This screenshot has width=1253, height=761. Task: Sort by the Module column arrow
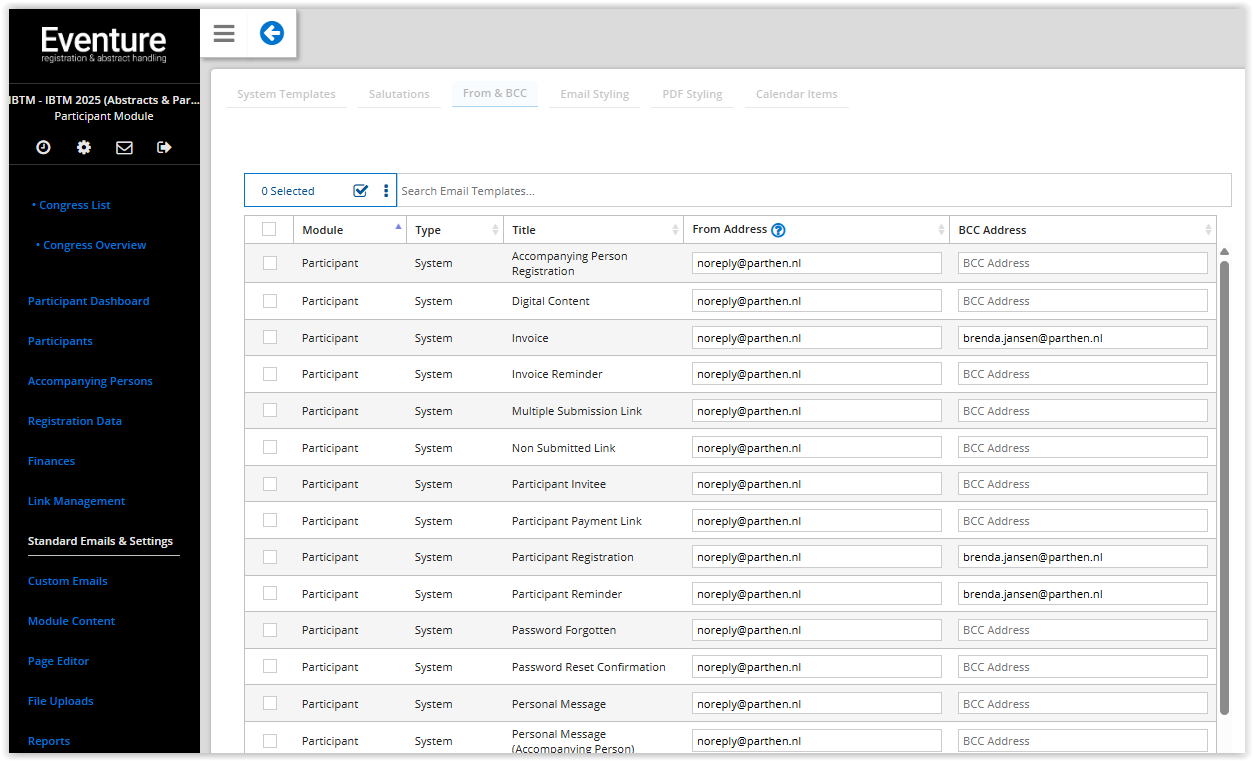click(398, 229)
